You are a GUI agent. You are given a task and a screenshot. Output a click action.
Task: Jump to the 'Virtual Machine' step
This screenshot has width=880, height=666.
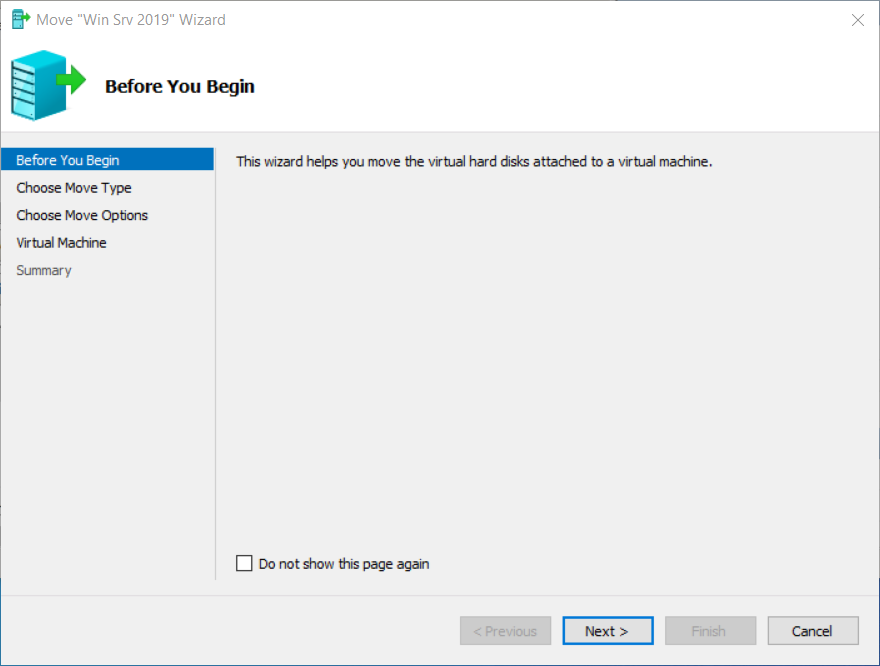pos(61,243)
